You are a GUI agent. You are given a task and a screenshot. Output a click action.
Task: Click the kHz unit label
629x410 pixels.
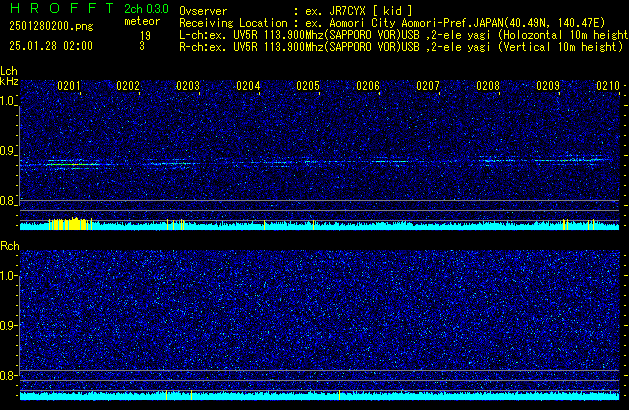[x=9, y=81]
